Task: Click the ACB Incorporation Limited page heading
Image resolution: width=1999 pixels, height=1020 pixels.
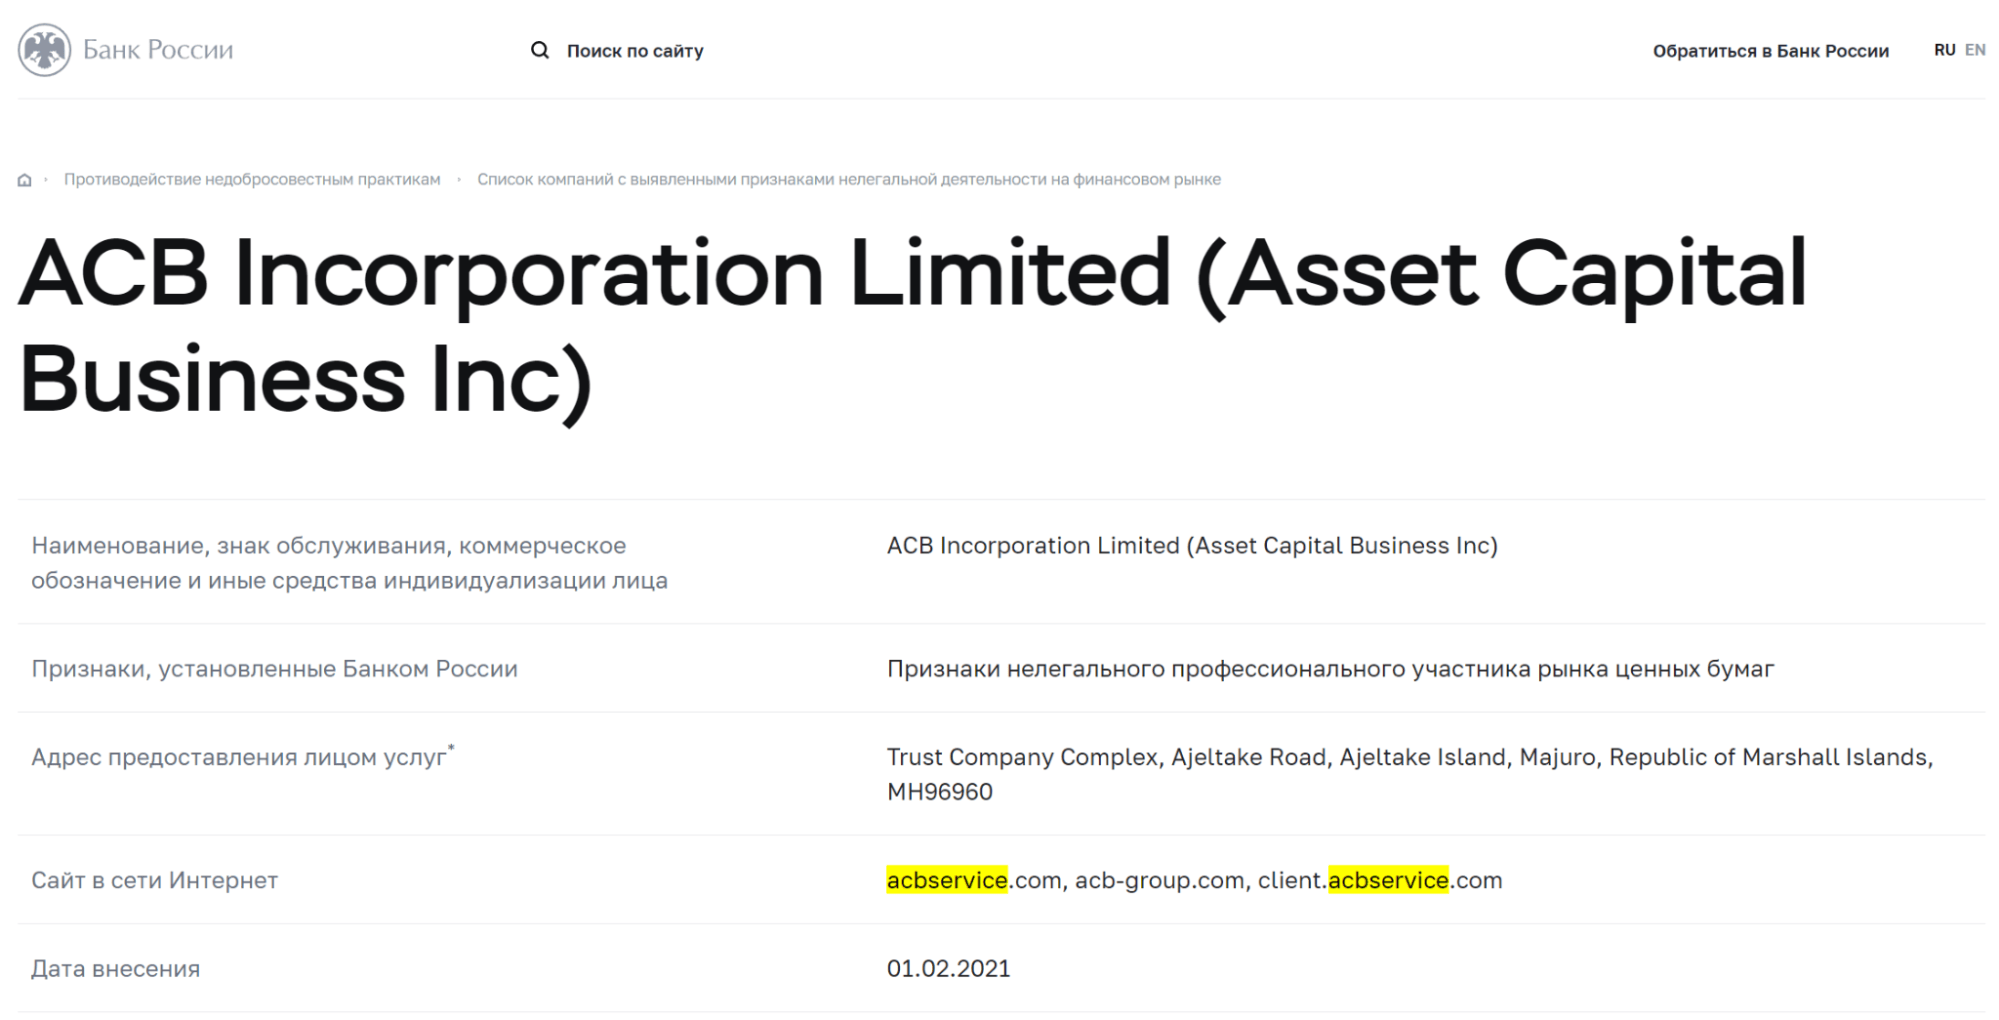Action: (x=912, y=325)
